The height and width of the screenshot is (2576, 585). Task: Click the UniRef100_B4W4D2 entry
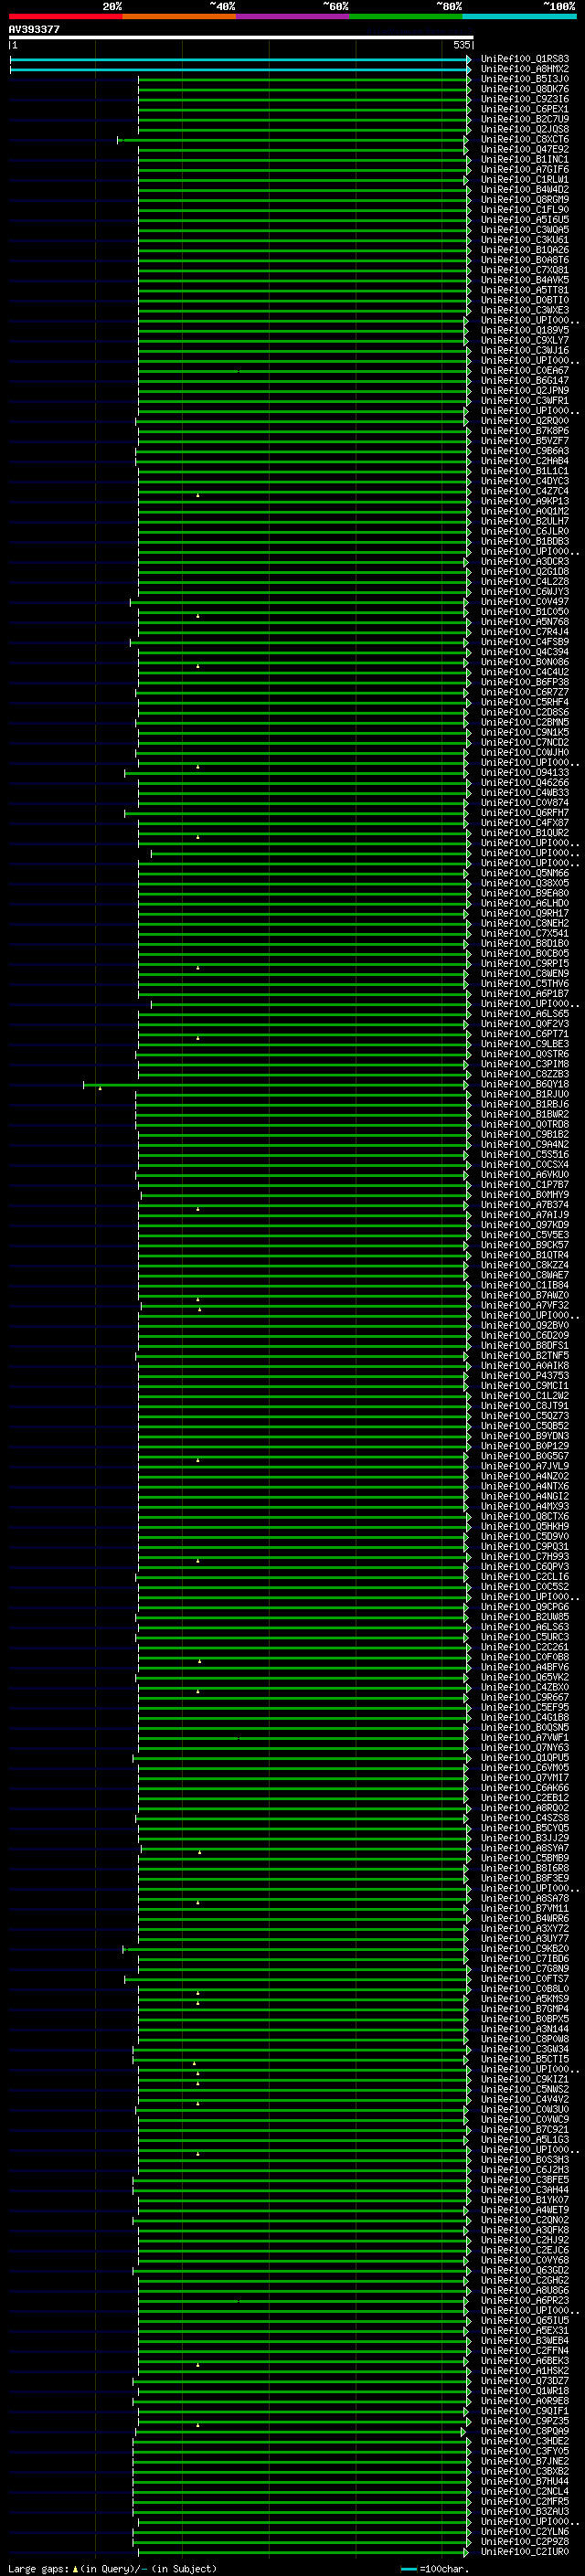coord(524,190)
